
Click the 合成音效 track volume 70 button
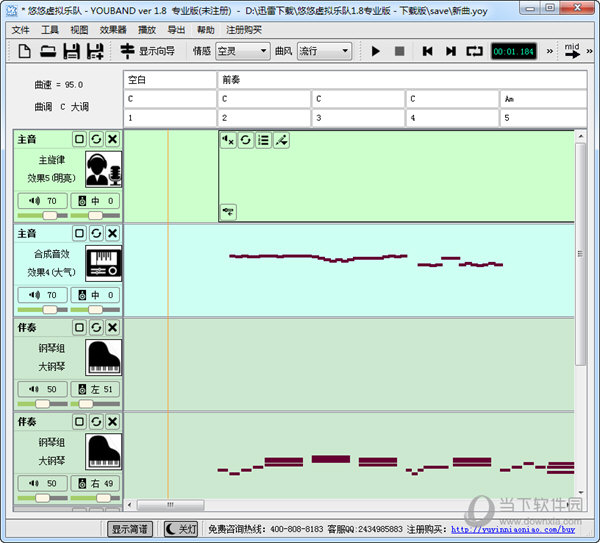pyautogui.click(x=43, y=295)
